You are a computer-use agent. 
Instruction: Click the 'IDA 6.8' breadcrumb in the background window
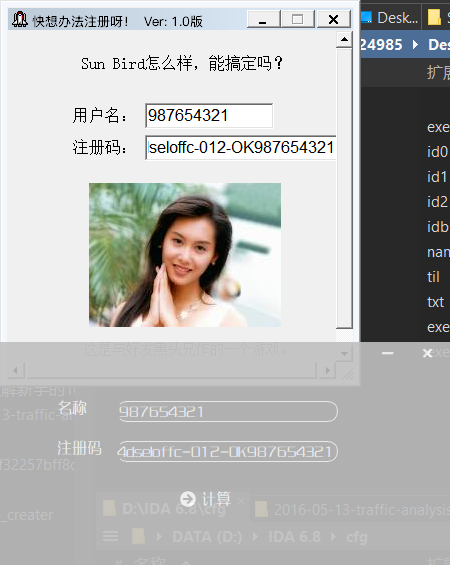click(294, 537)
